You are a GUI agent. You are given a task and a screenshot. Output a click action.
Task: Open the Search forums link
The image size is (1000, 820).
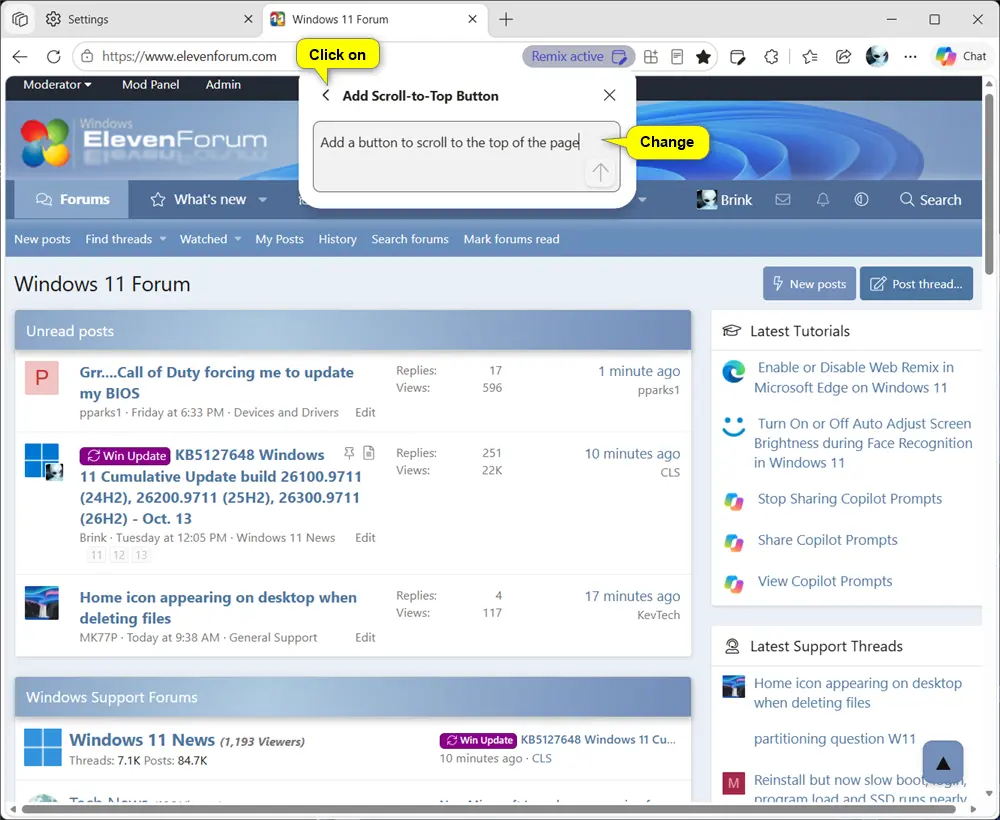[410, 239]
